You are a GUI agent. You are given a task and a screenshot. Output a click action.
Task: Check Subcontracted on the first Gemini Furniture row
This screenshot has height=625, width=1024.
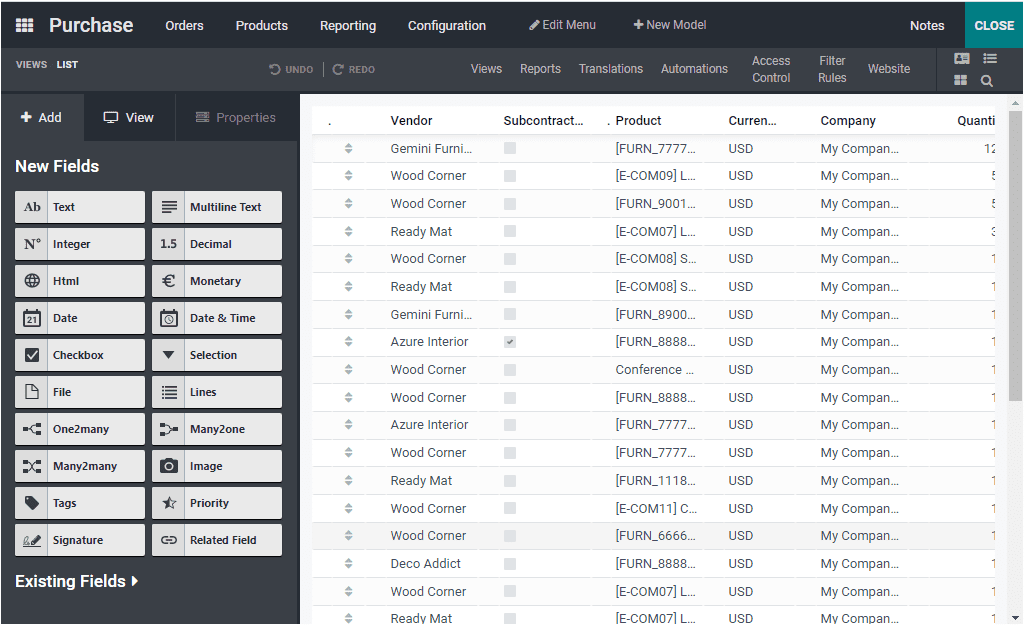(510, 148)
